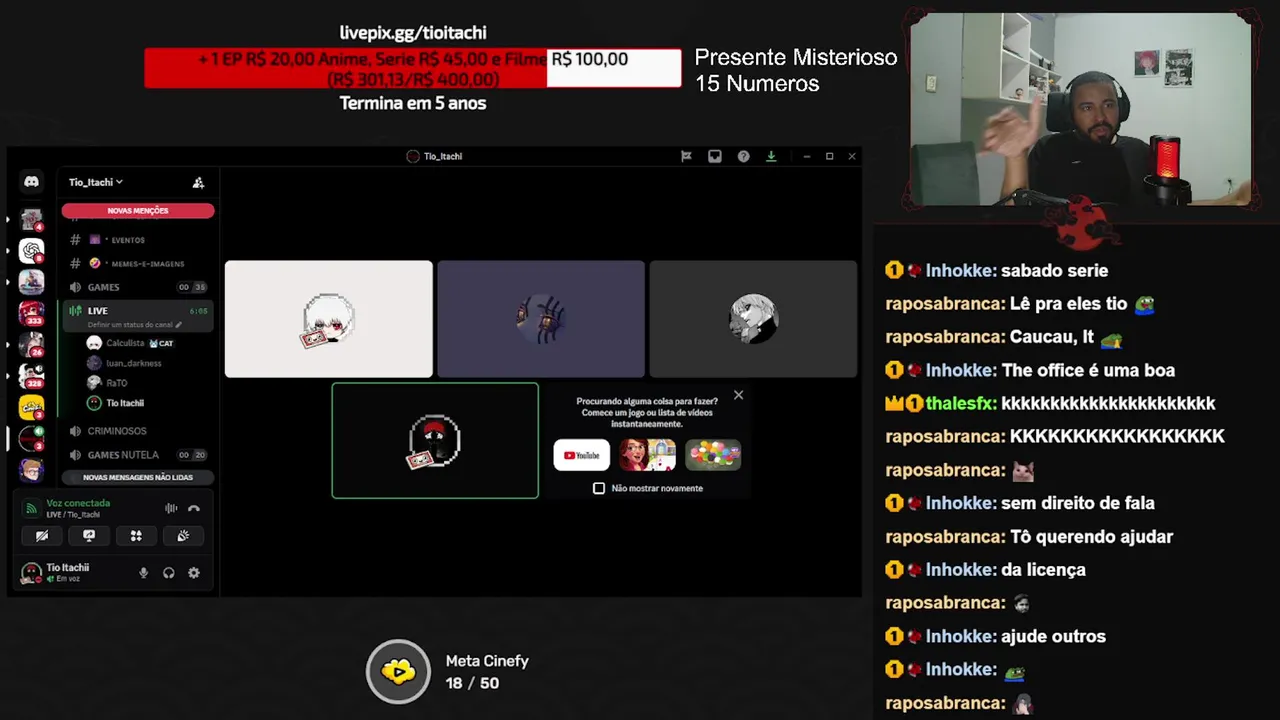
Task: Open the yellow server icon
Action: (x=31, y=407)
